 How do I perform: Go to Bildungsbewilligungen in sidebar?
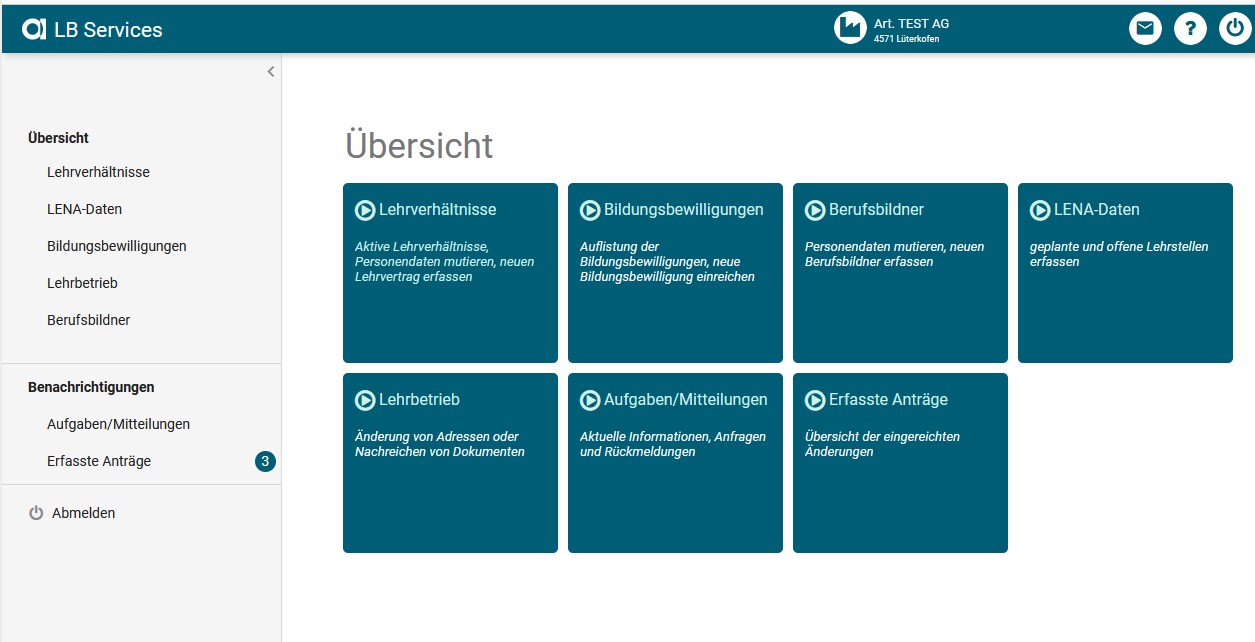click(x=116, y=246)
